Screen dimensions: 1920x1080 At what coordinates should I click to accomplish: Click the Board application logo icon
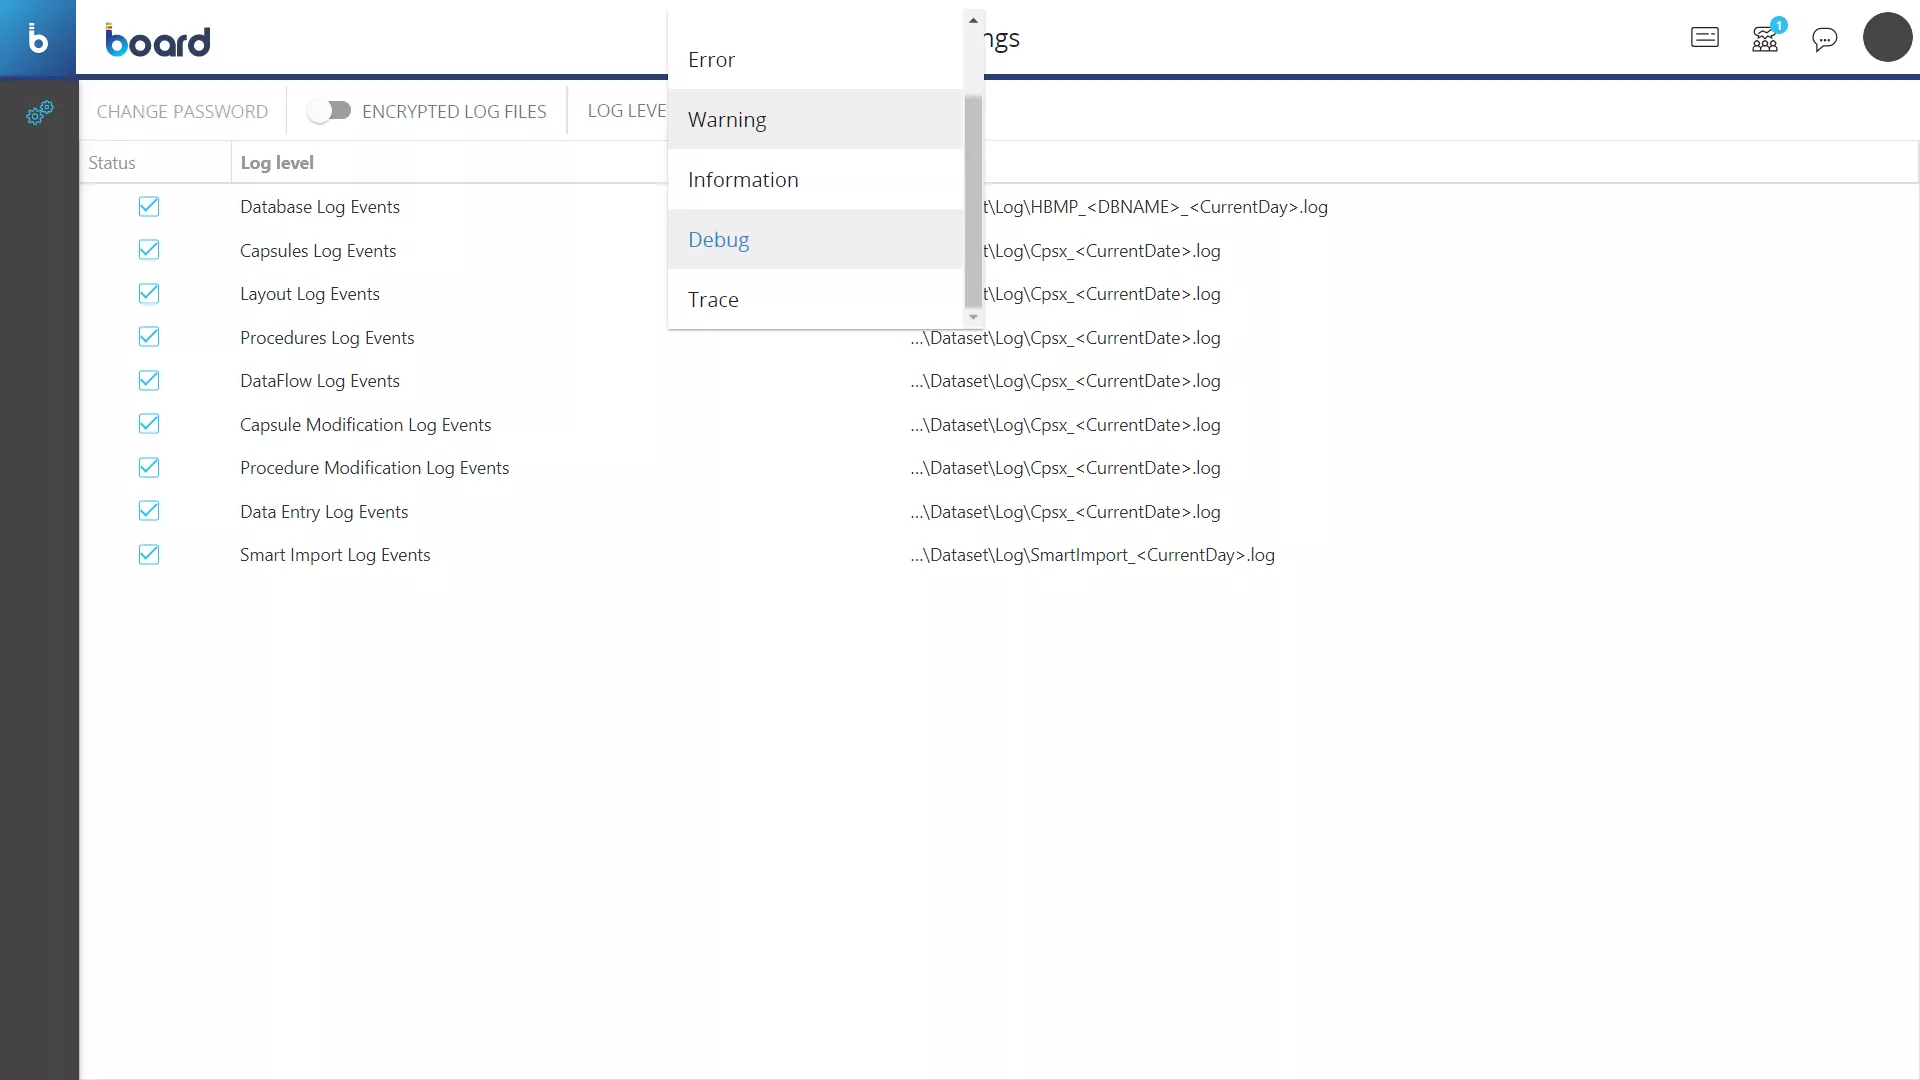[40, 38]
